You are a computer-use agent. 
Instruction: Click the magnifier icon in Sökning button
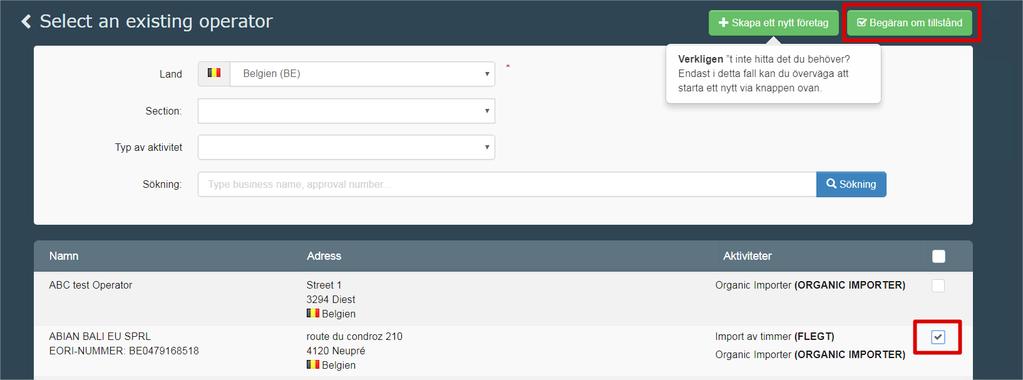coord(831,184)
